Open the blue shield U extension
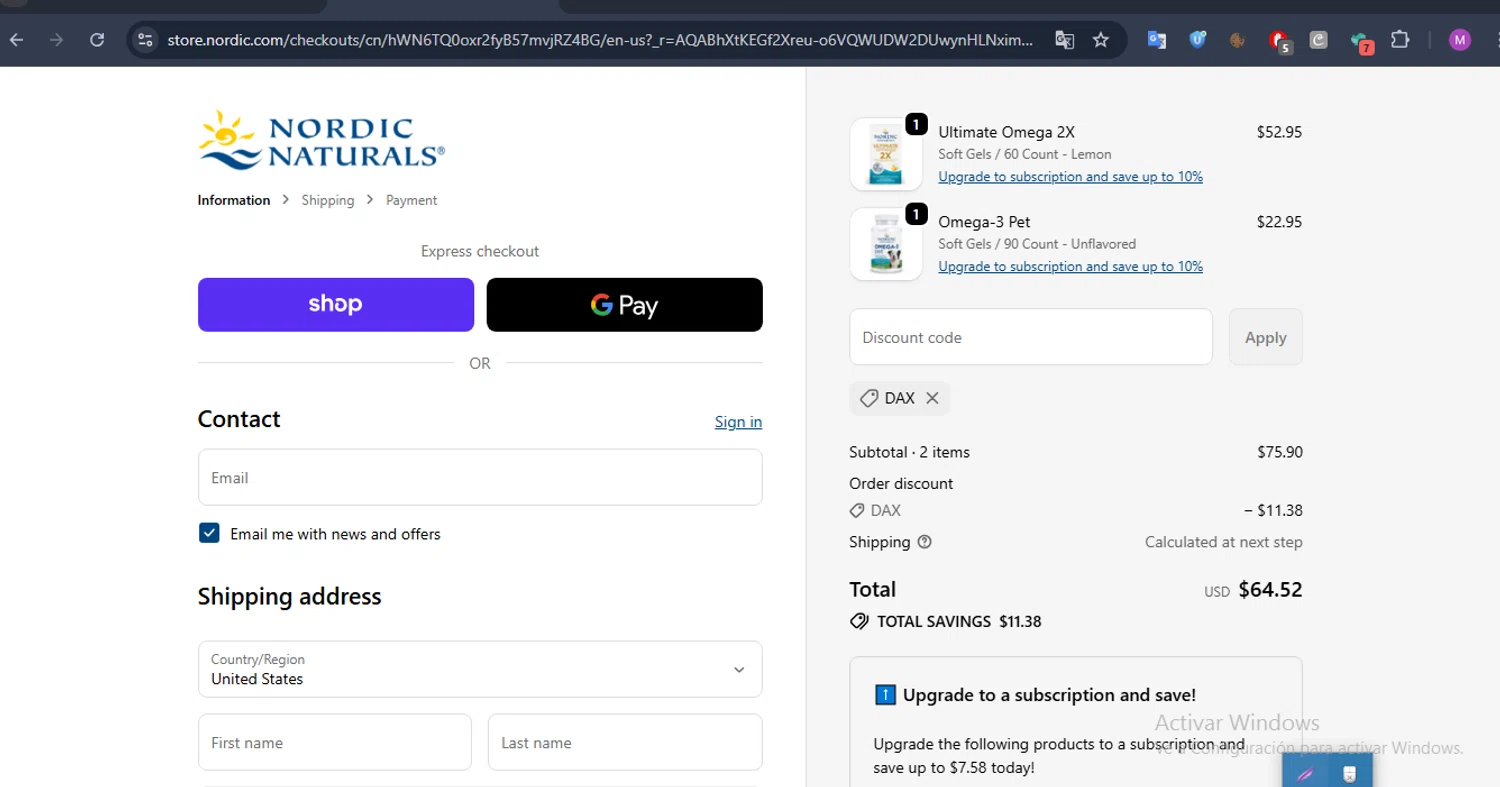The height and width of the screenshot is (787, 1500). [x=1198, y=40]
